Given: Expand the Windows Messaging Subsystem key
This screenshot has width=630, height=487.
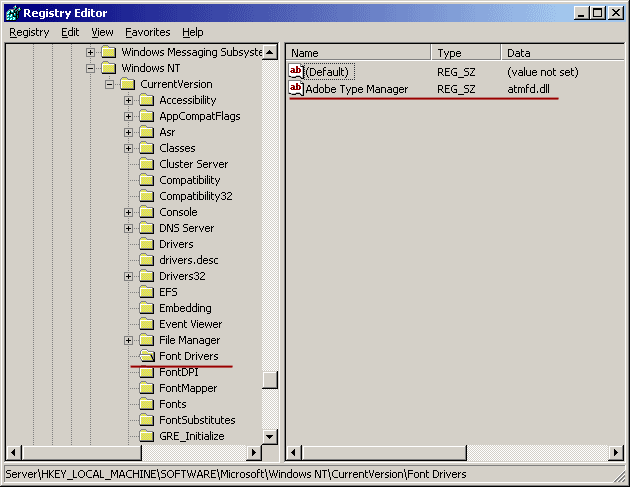Looking at the screenshot, I should click(x=90, y=52).
